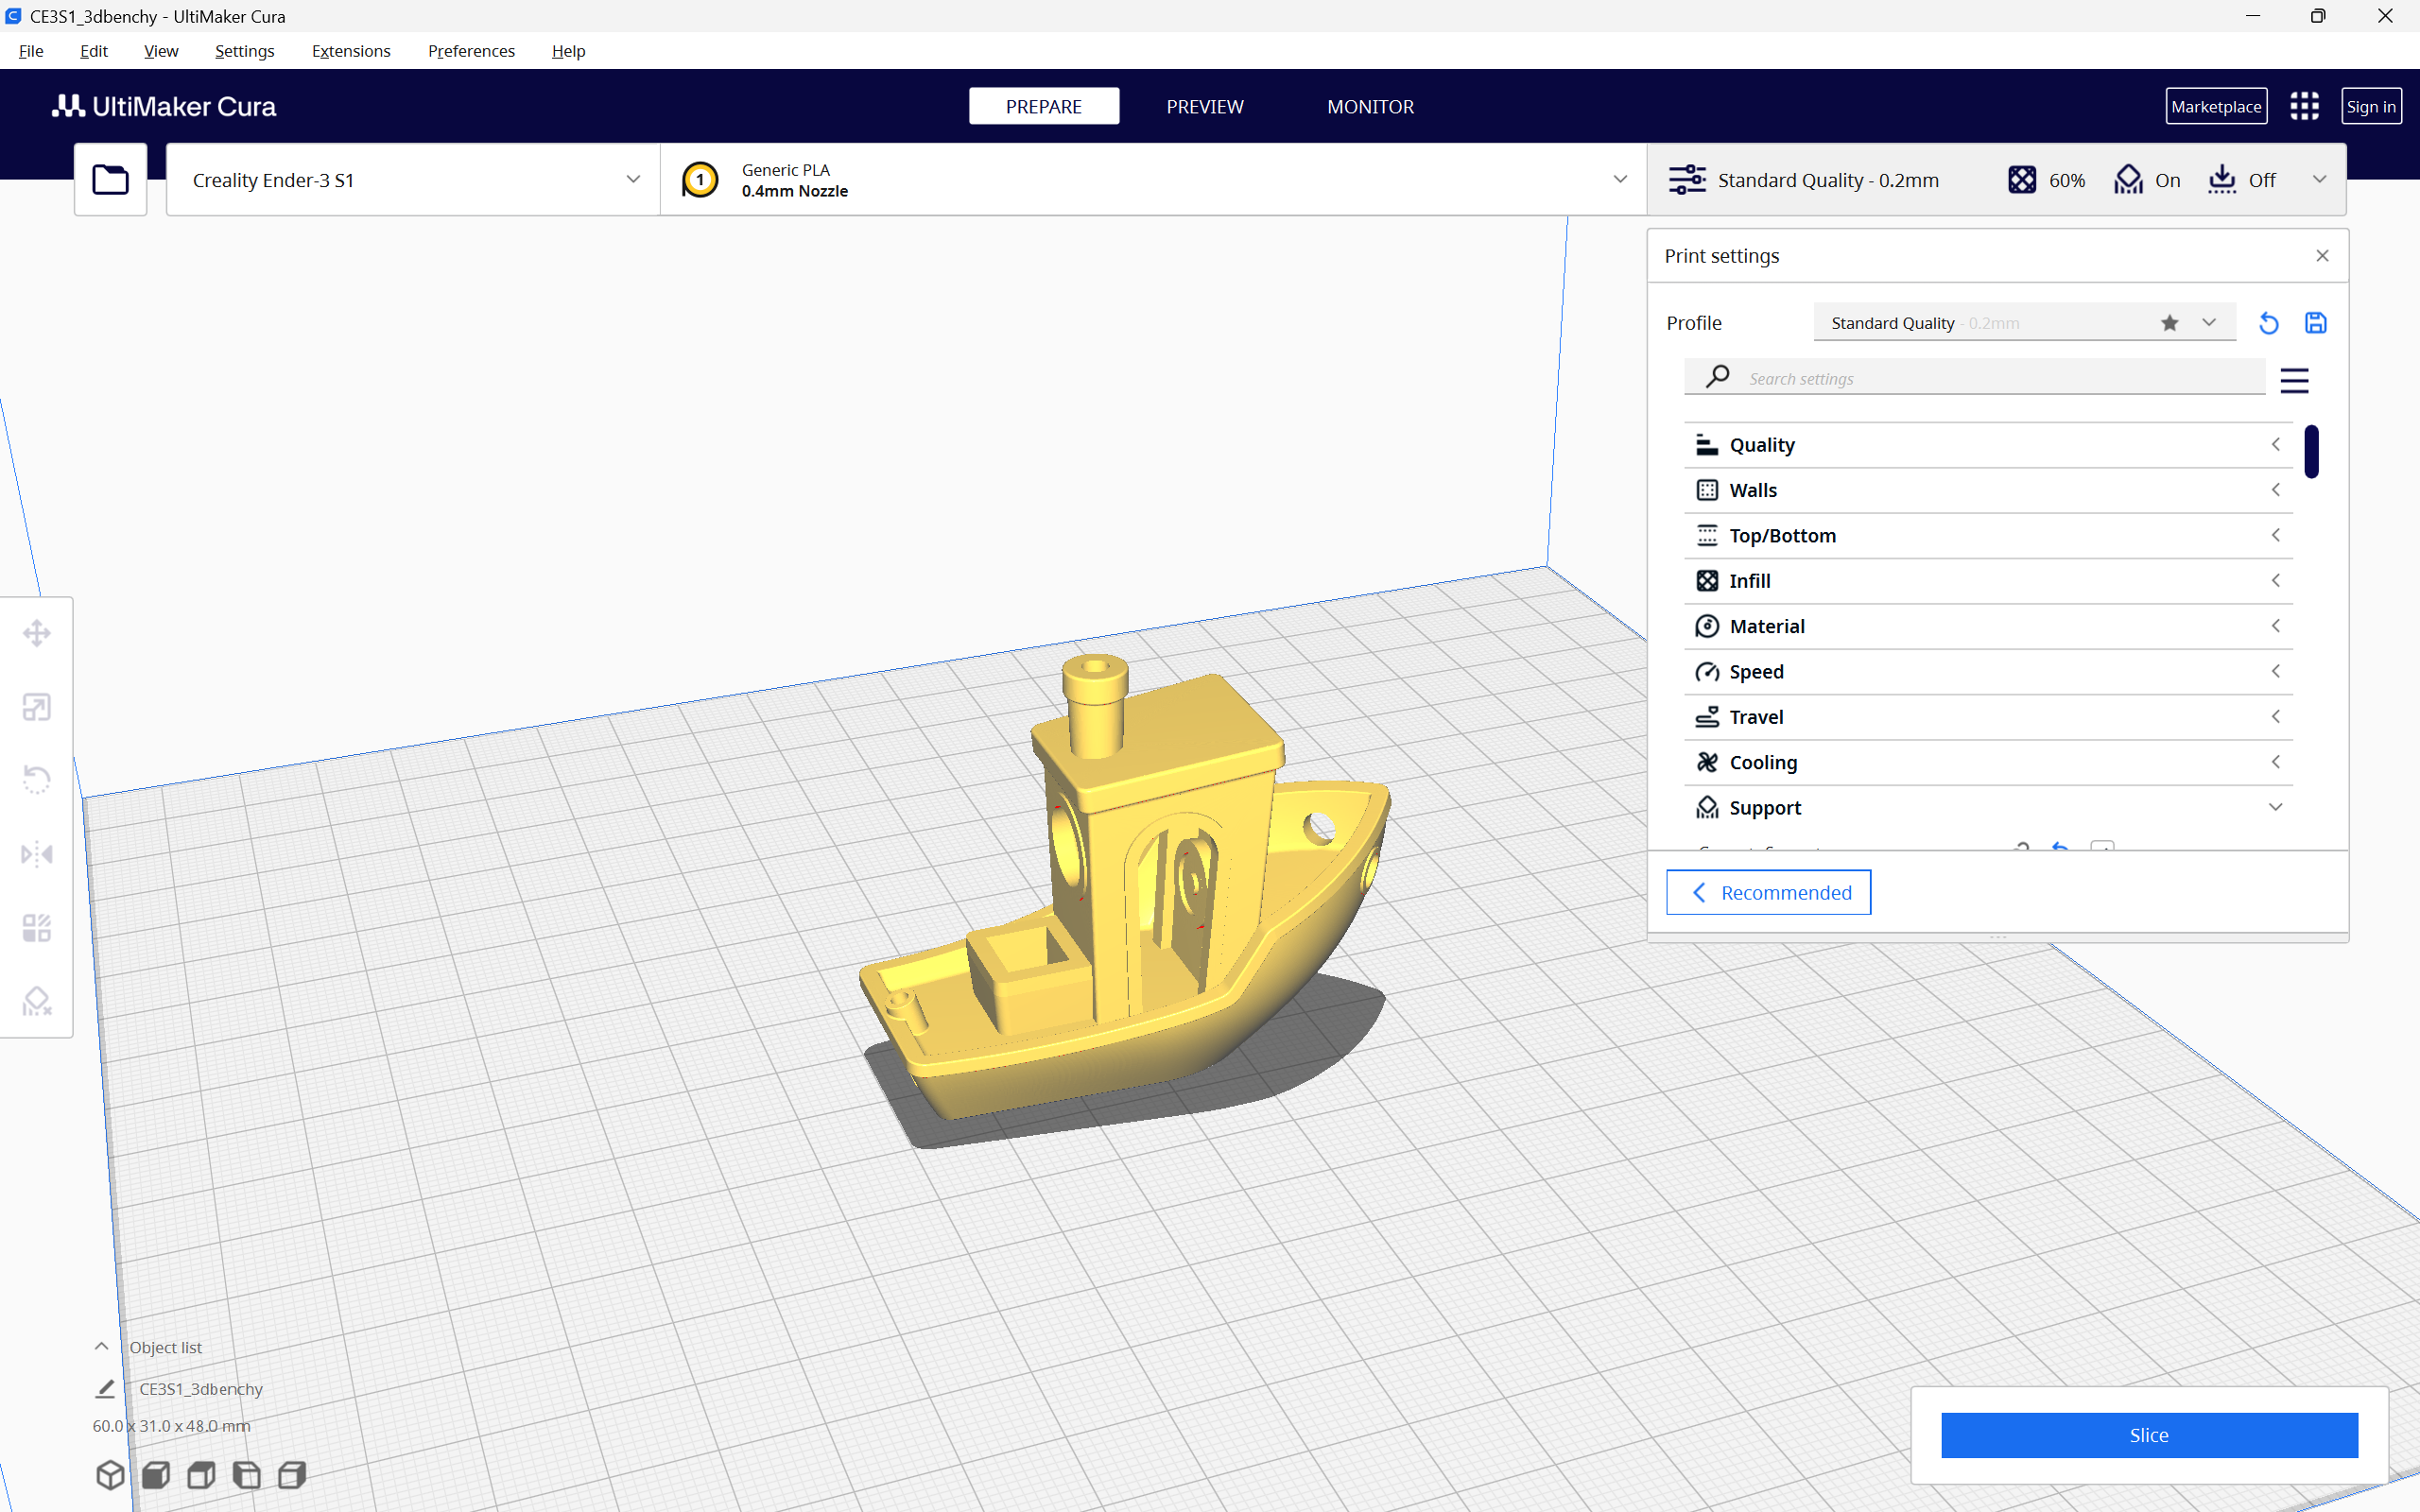The height and width of the screenshot is (1512, 2420).
Task: Click the support On icon in header
Action: (x=2128, y=180)
